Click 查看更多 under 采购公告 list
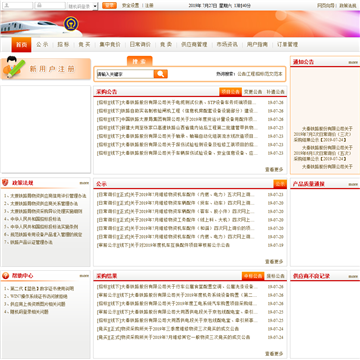 (x=274, y=169)
